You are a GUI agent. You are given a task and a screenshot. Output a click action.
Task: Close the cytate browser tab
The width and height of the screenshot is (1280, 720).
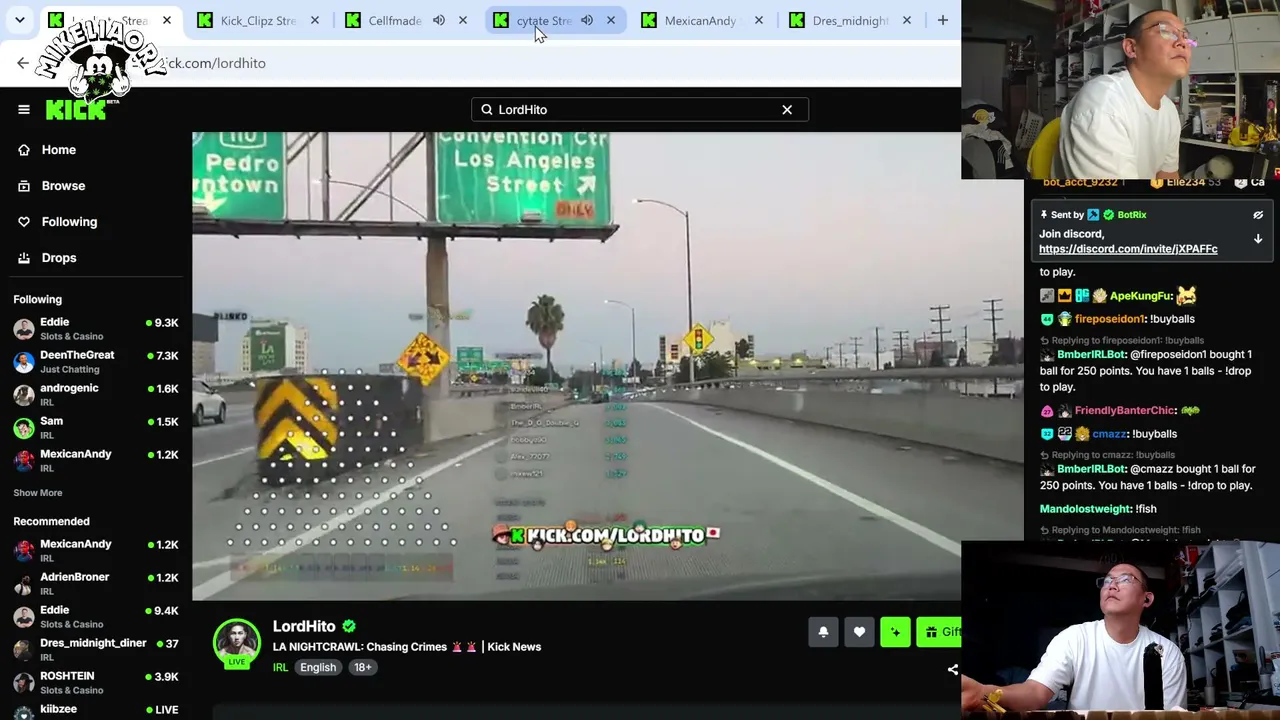611,20
